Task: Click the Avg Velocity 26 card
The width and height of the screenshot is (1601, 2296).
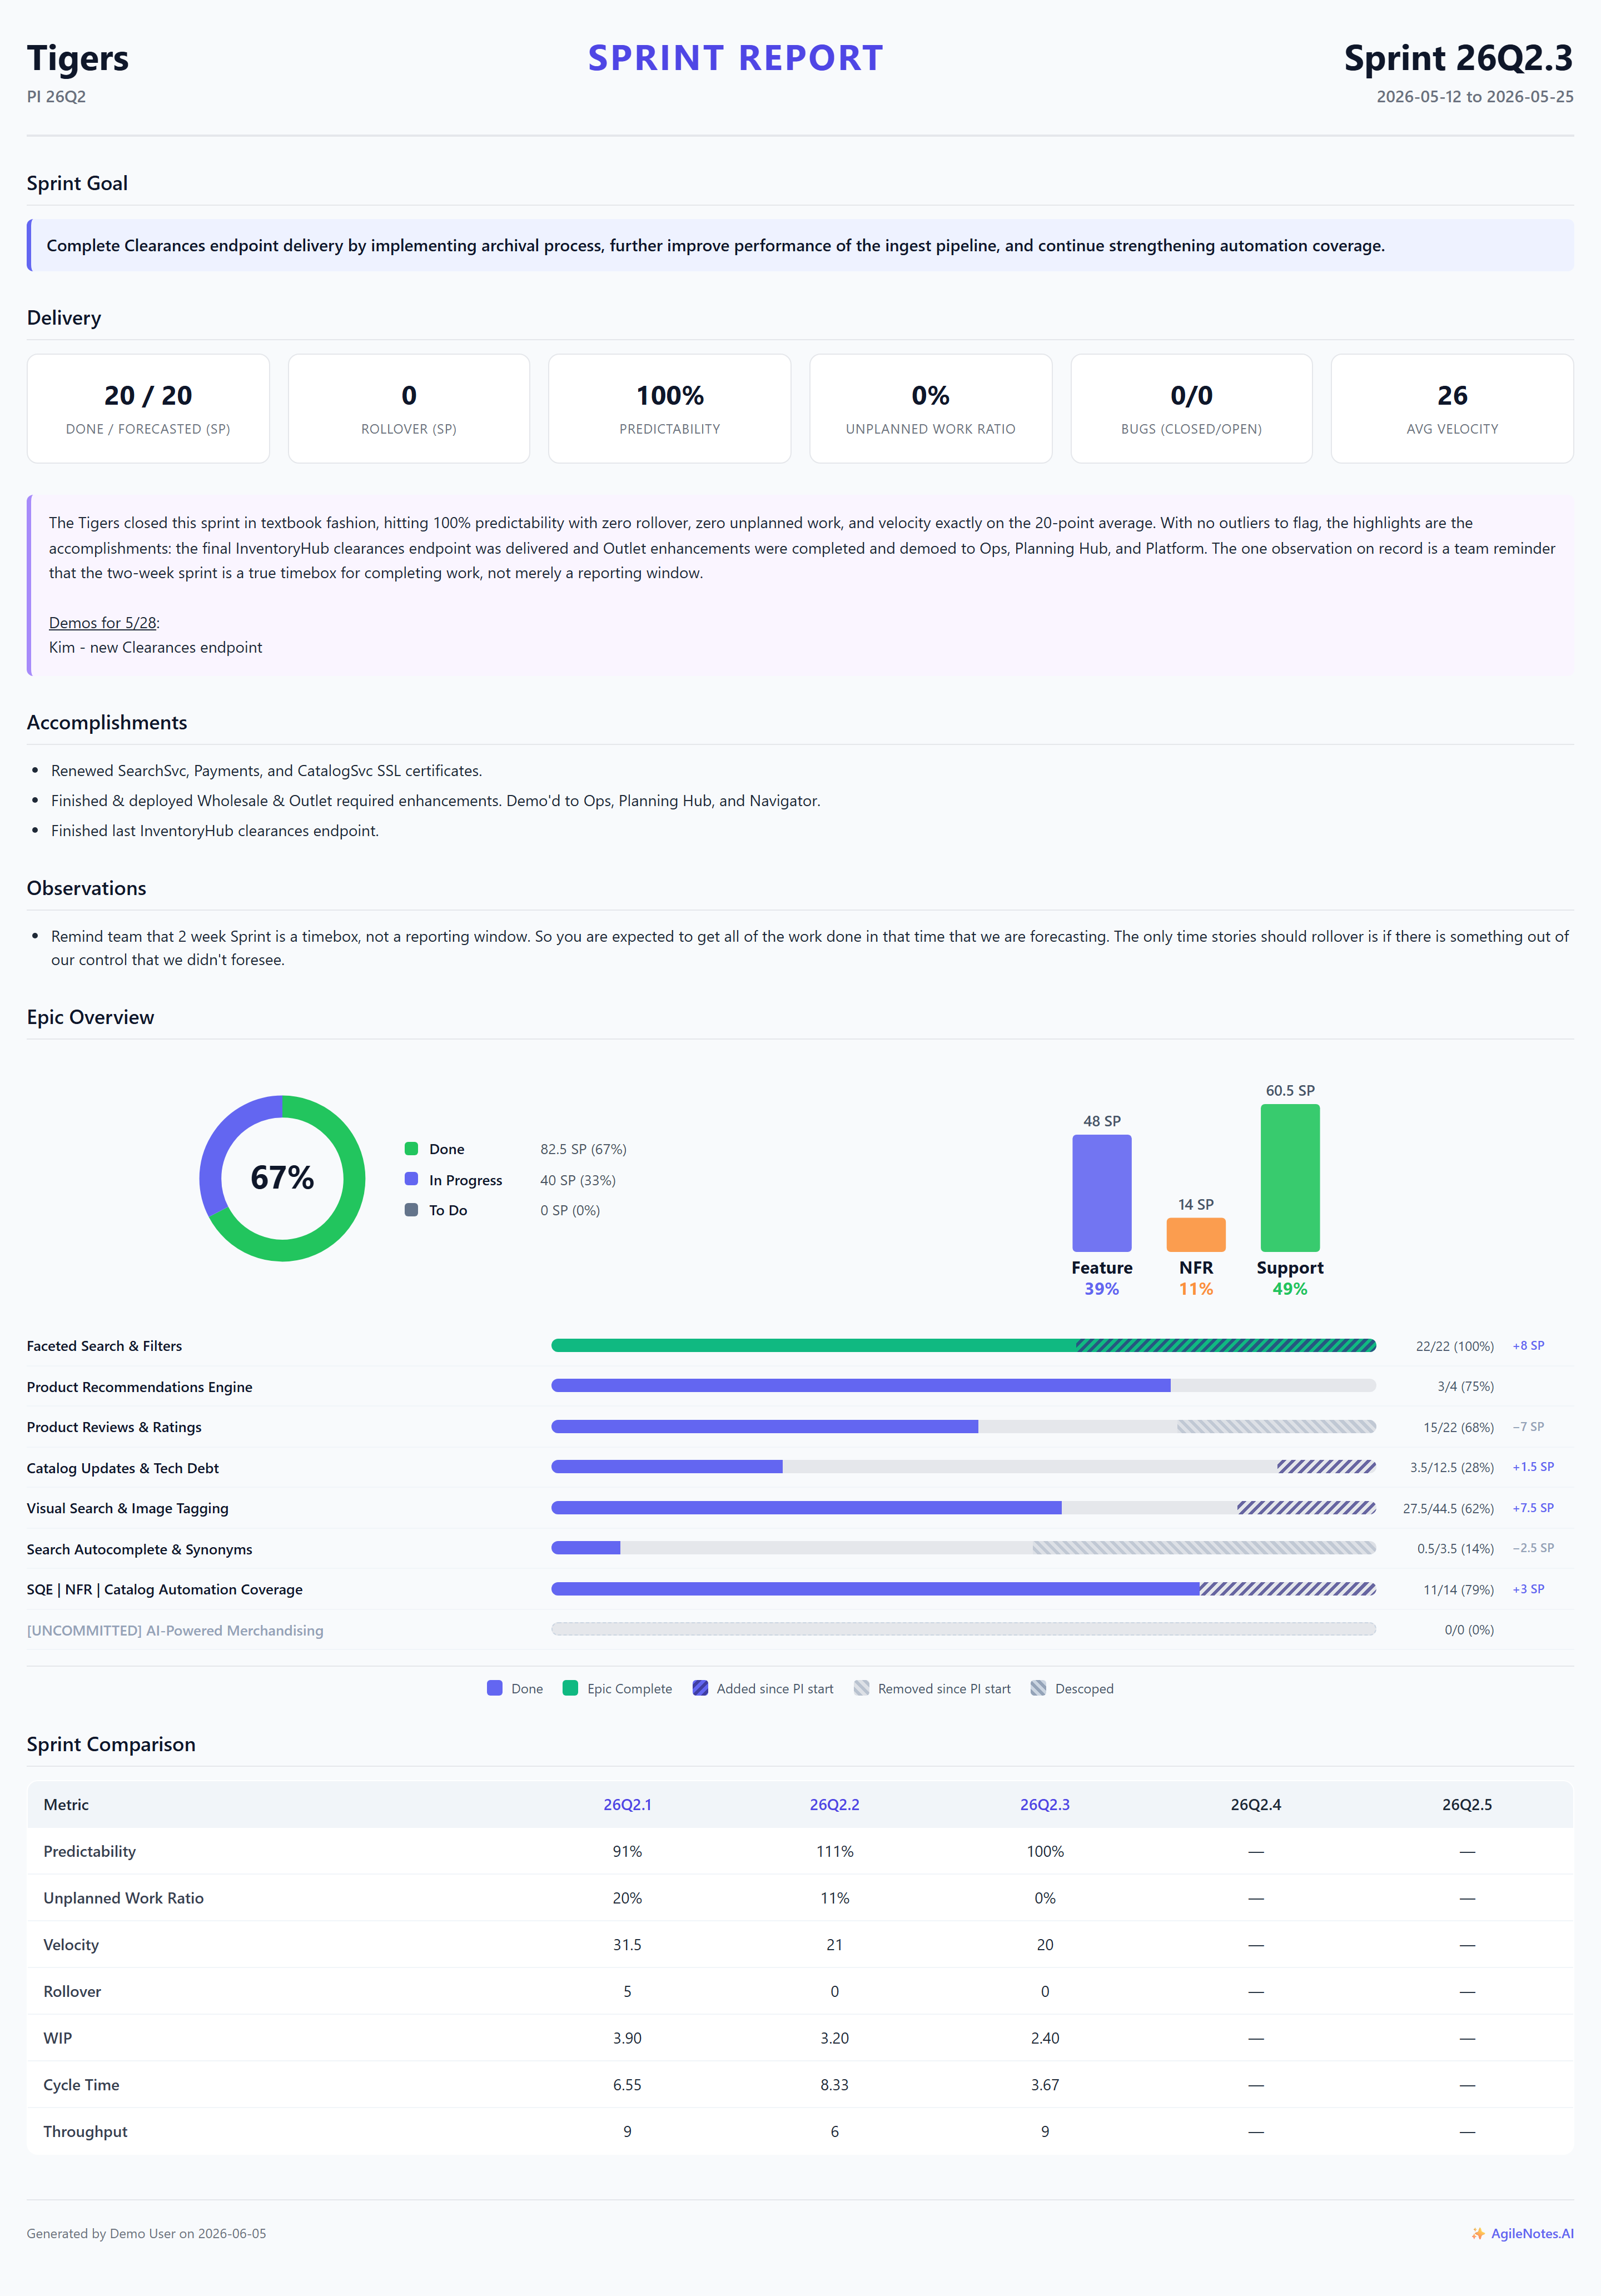Action: (x=1452, y=408)
